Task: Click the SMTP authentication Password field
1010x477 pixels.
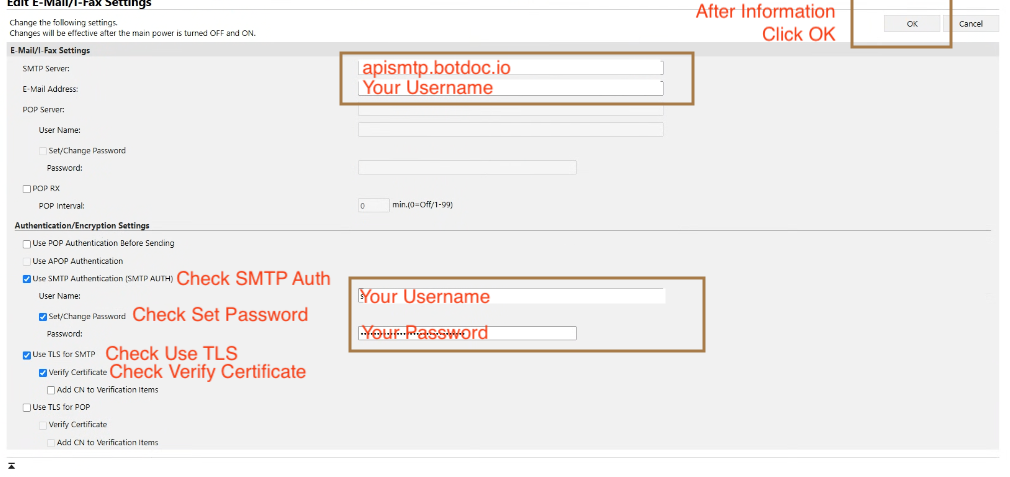Action: pyautogui.click(x=467, y=333)
